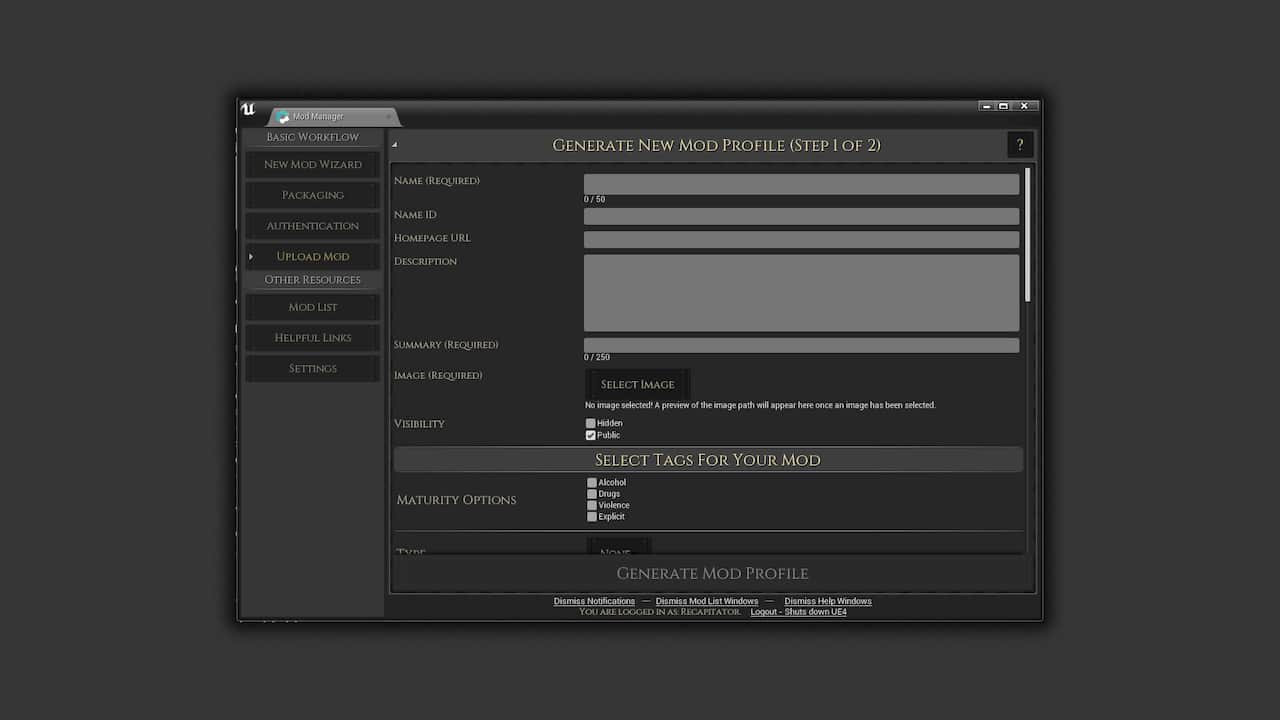The height and width of the screenshot is (720, 1280).
Task: Click the Generate Mod Profile button
Action: pos(712,573)
